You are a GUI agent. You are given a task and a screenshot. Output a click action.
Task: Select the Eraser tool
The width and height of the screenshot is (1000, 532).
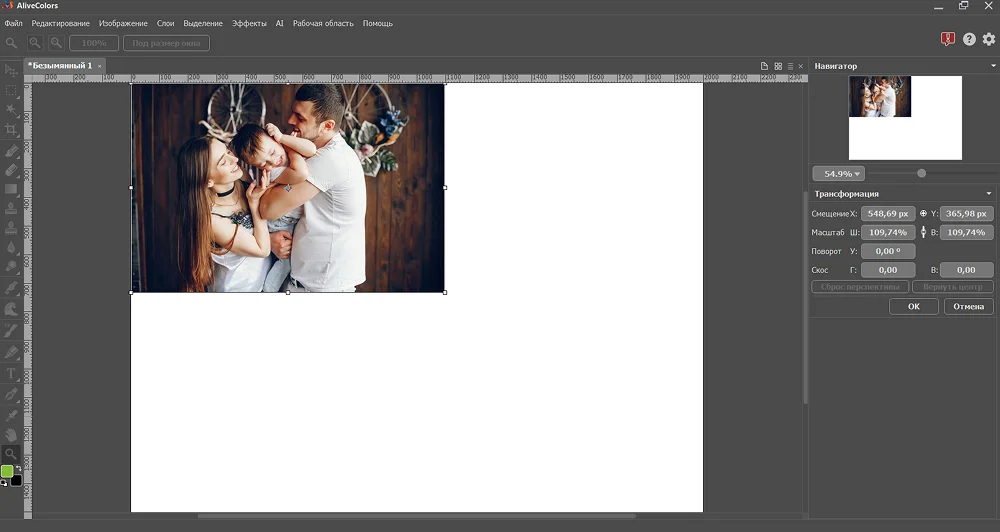[x=12, y=170]
